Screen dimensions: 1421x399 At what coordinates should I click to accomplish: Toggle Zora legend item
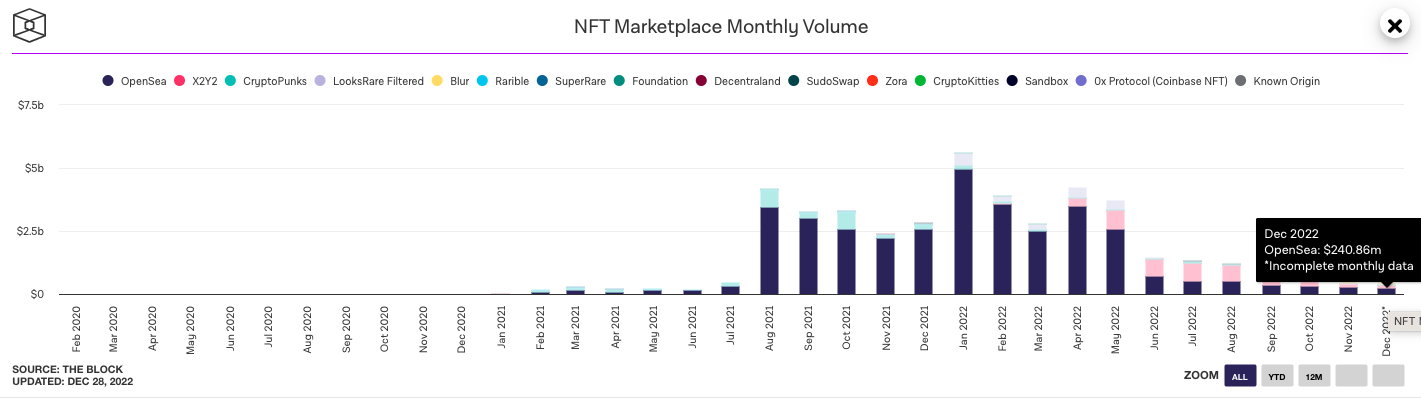click(x=888, y=81)
